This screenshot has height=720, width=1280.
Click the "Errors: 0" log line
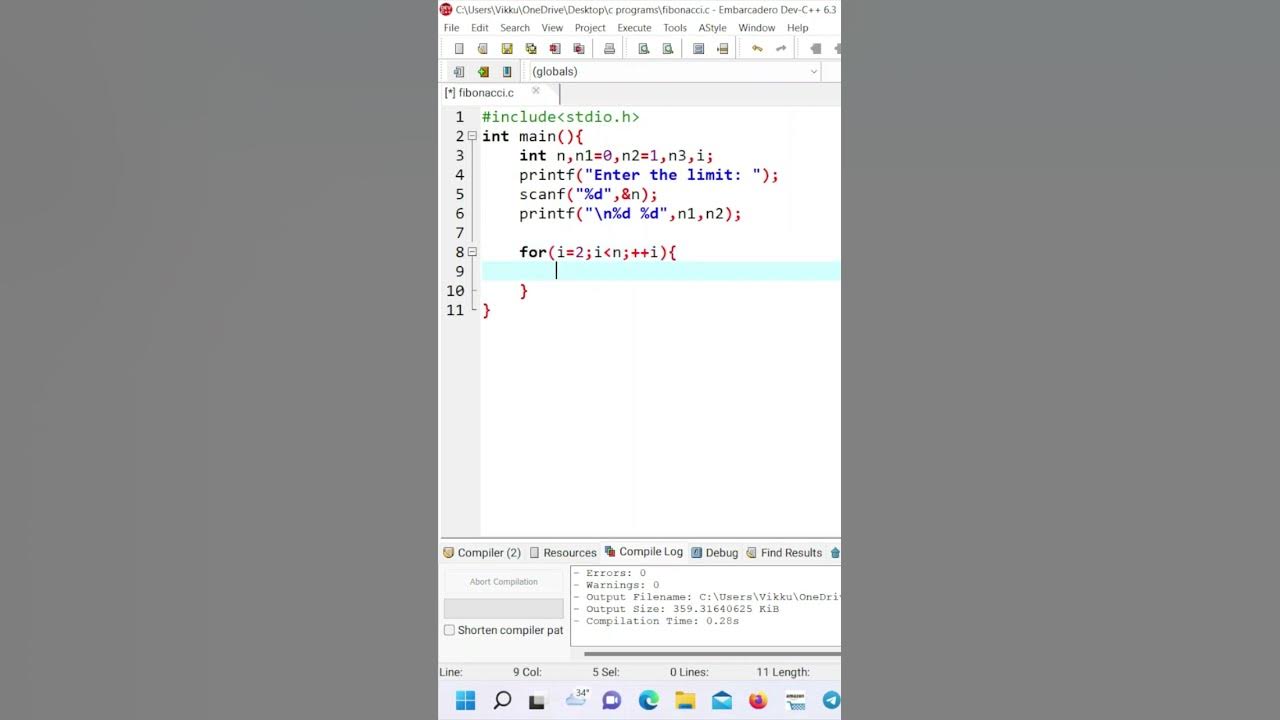click(x=610, y=573)
